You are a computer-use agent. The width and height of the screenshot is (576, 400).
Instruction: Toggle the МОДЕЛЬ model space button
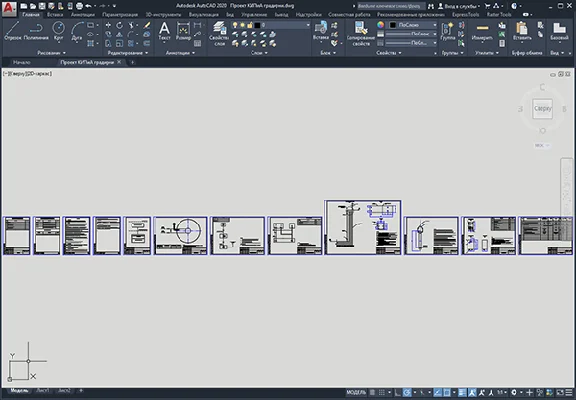356,392
